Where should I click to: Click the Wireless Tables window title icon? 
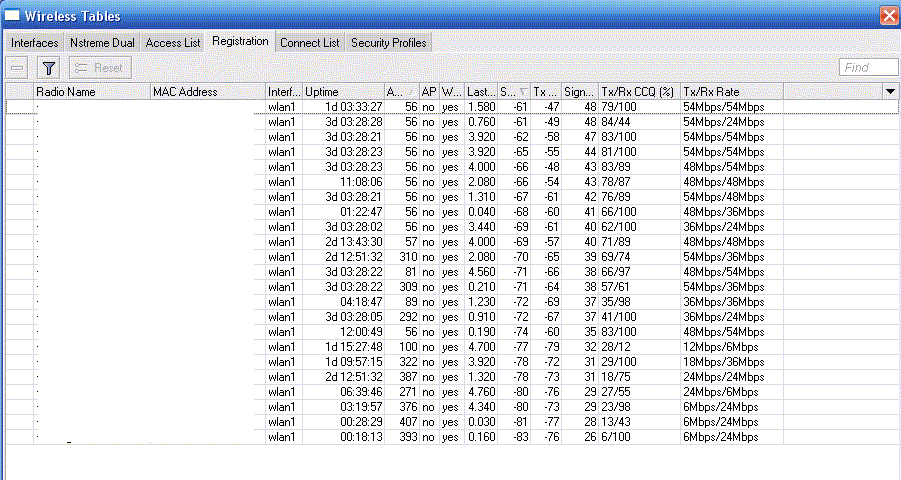pyautogui.click(x=13, y=14)
